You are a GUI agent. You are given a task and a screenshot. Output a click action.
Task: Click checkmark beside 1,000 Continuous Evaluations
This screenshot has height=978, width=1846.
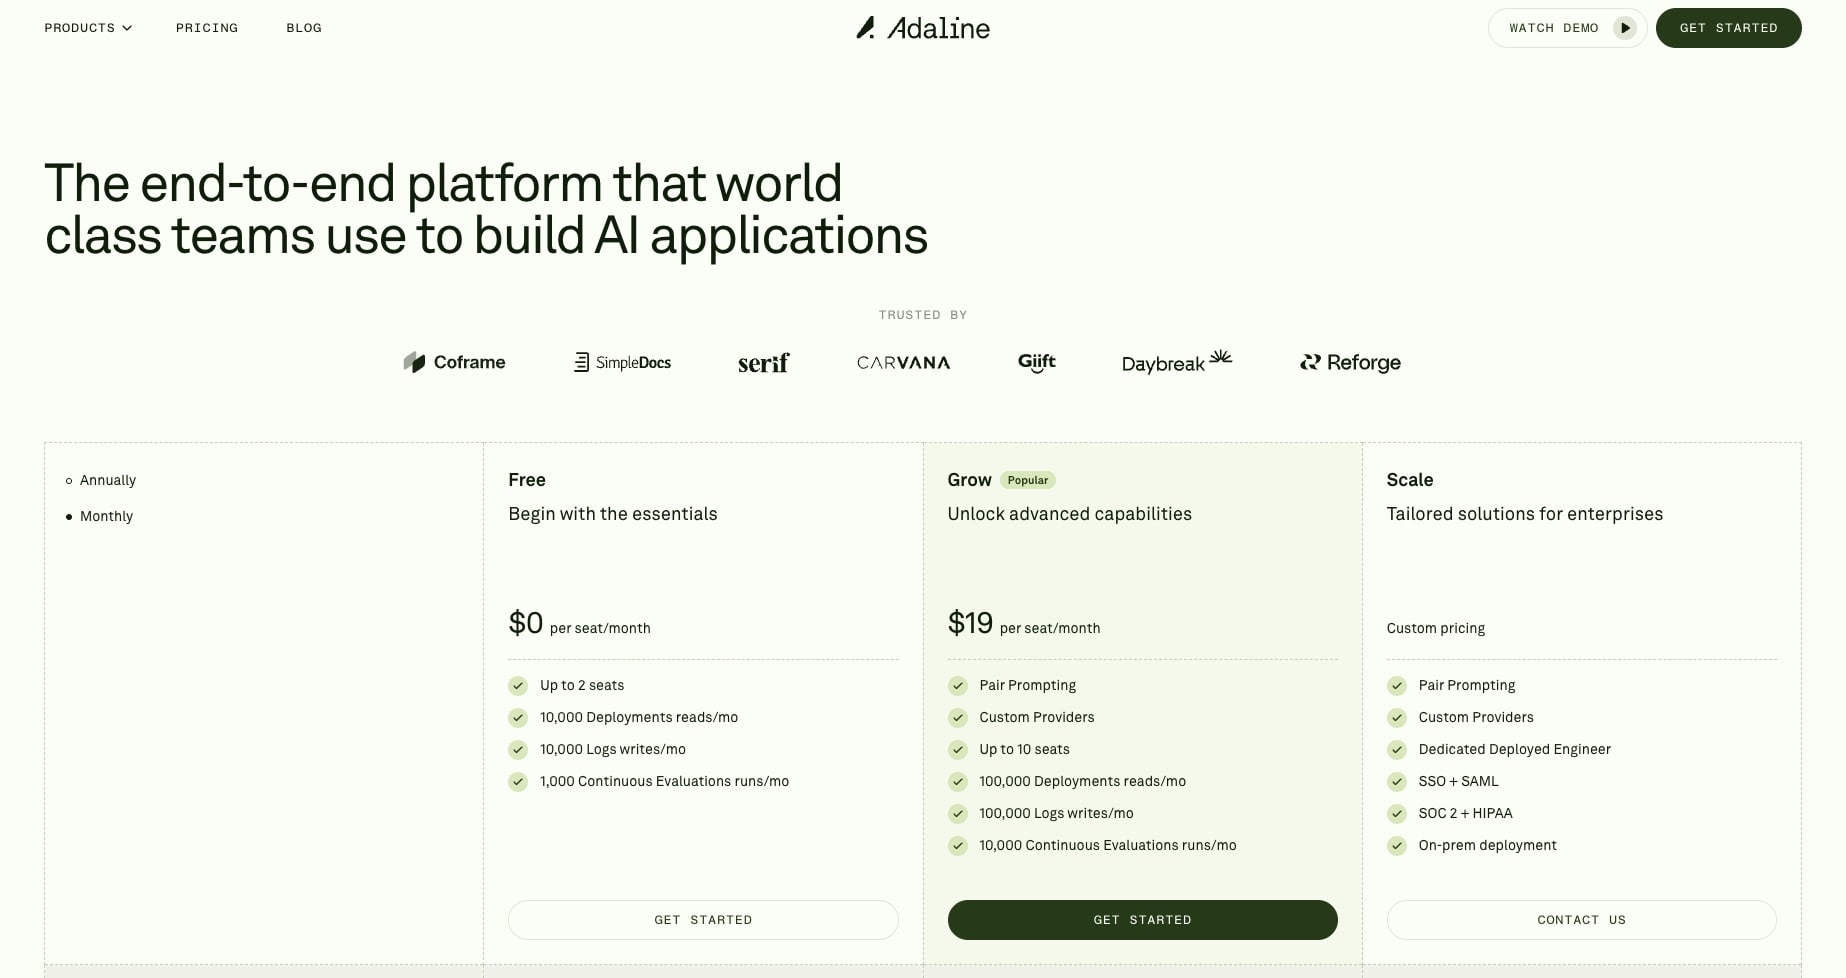coord(518,782)
